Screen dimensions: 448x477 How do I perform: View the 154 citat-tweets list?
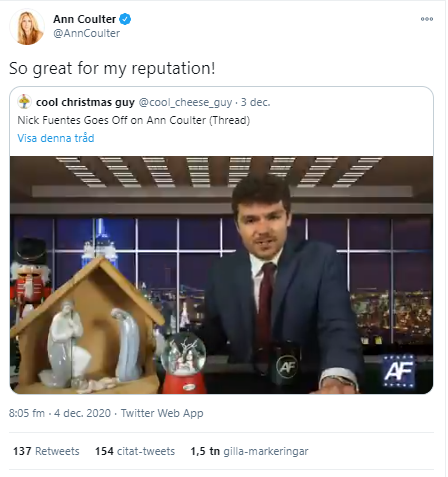click(135, 451)
